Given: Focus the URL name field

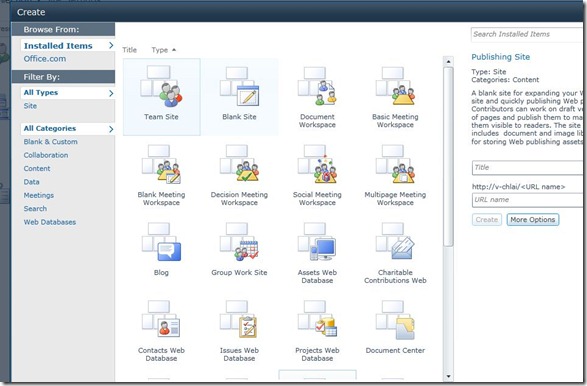Looking at the screenshot, I should tap(527, 200).
